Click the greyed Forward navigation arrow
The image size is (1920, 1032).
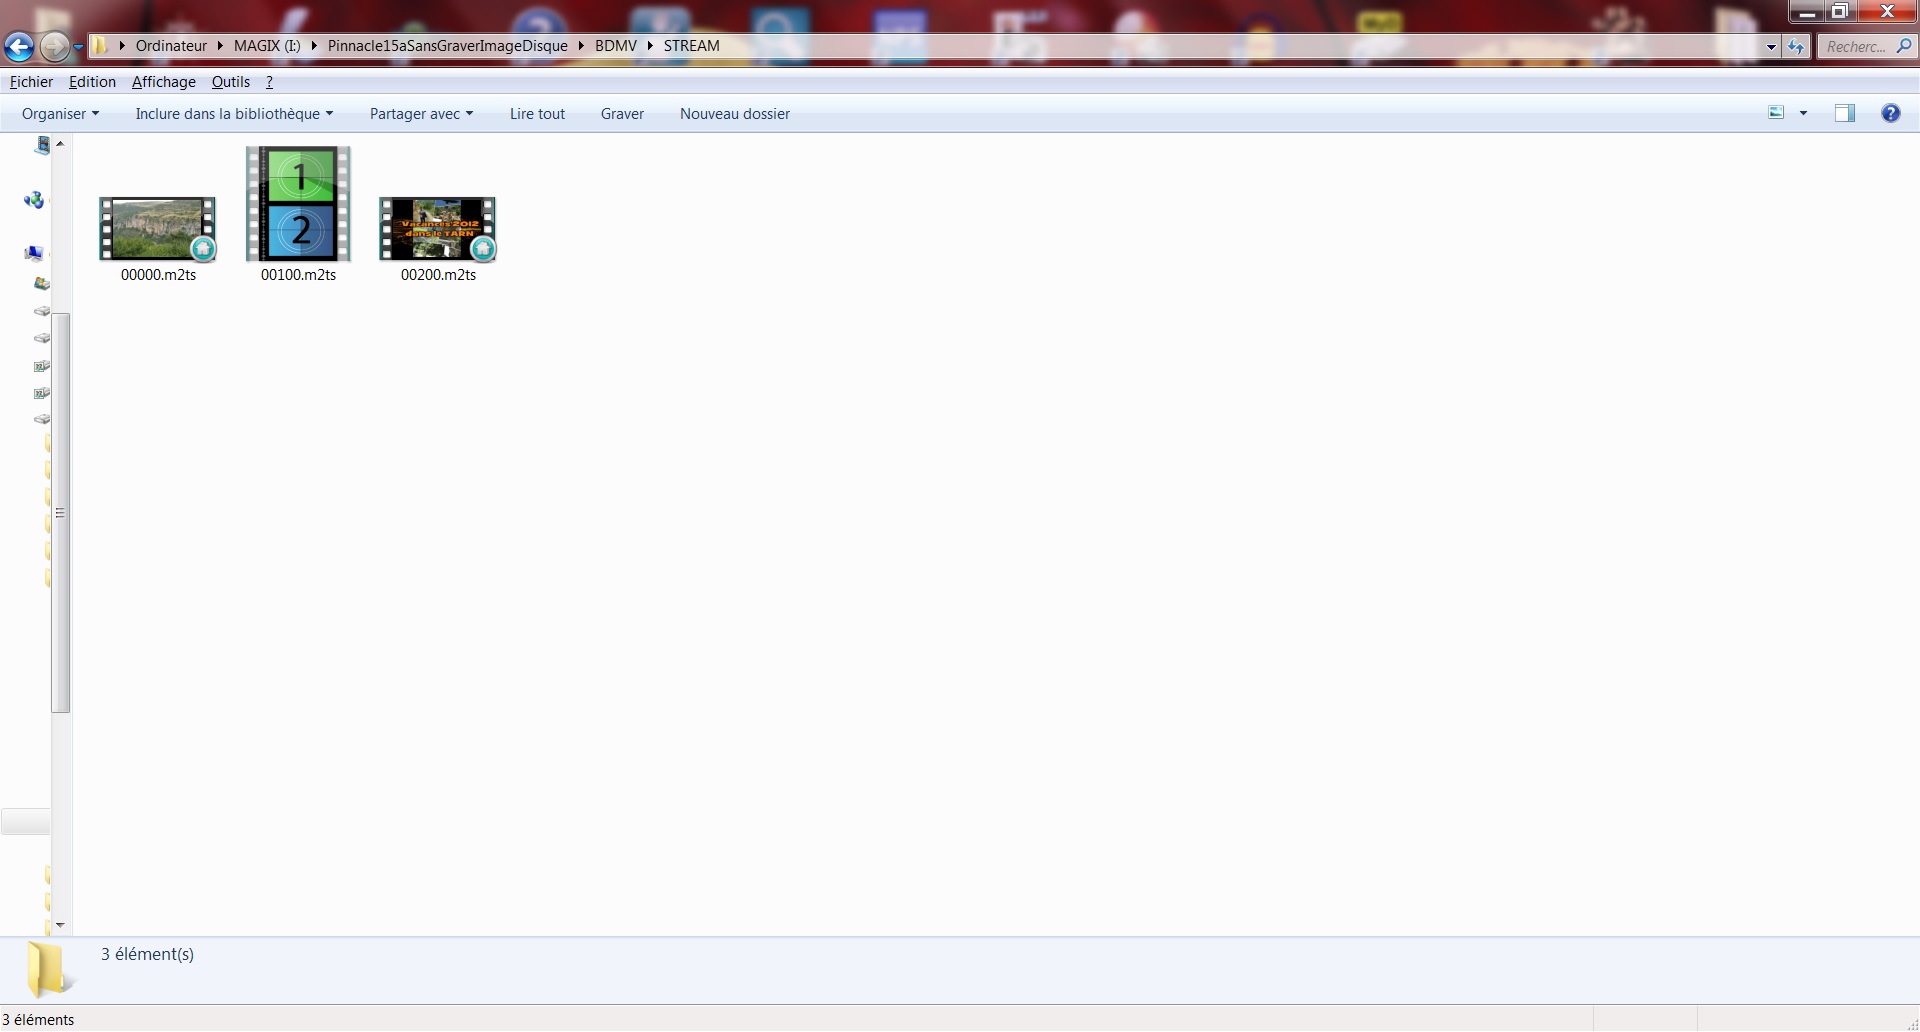click(55, 46)
